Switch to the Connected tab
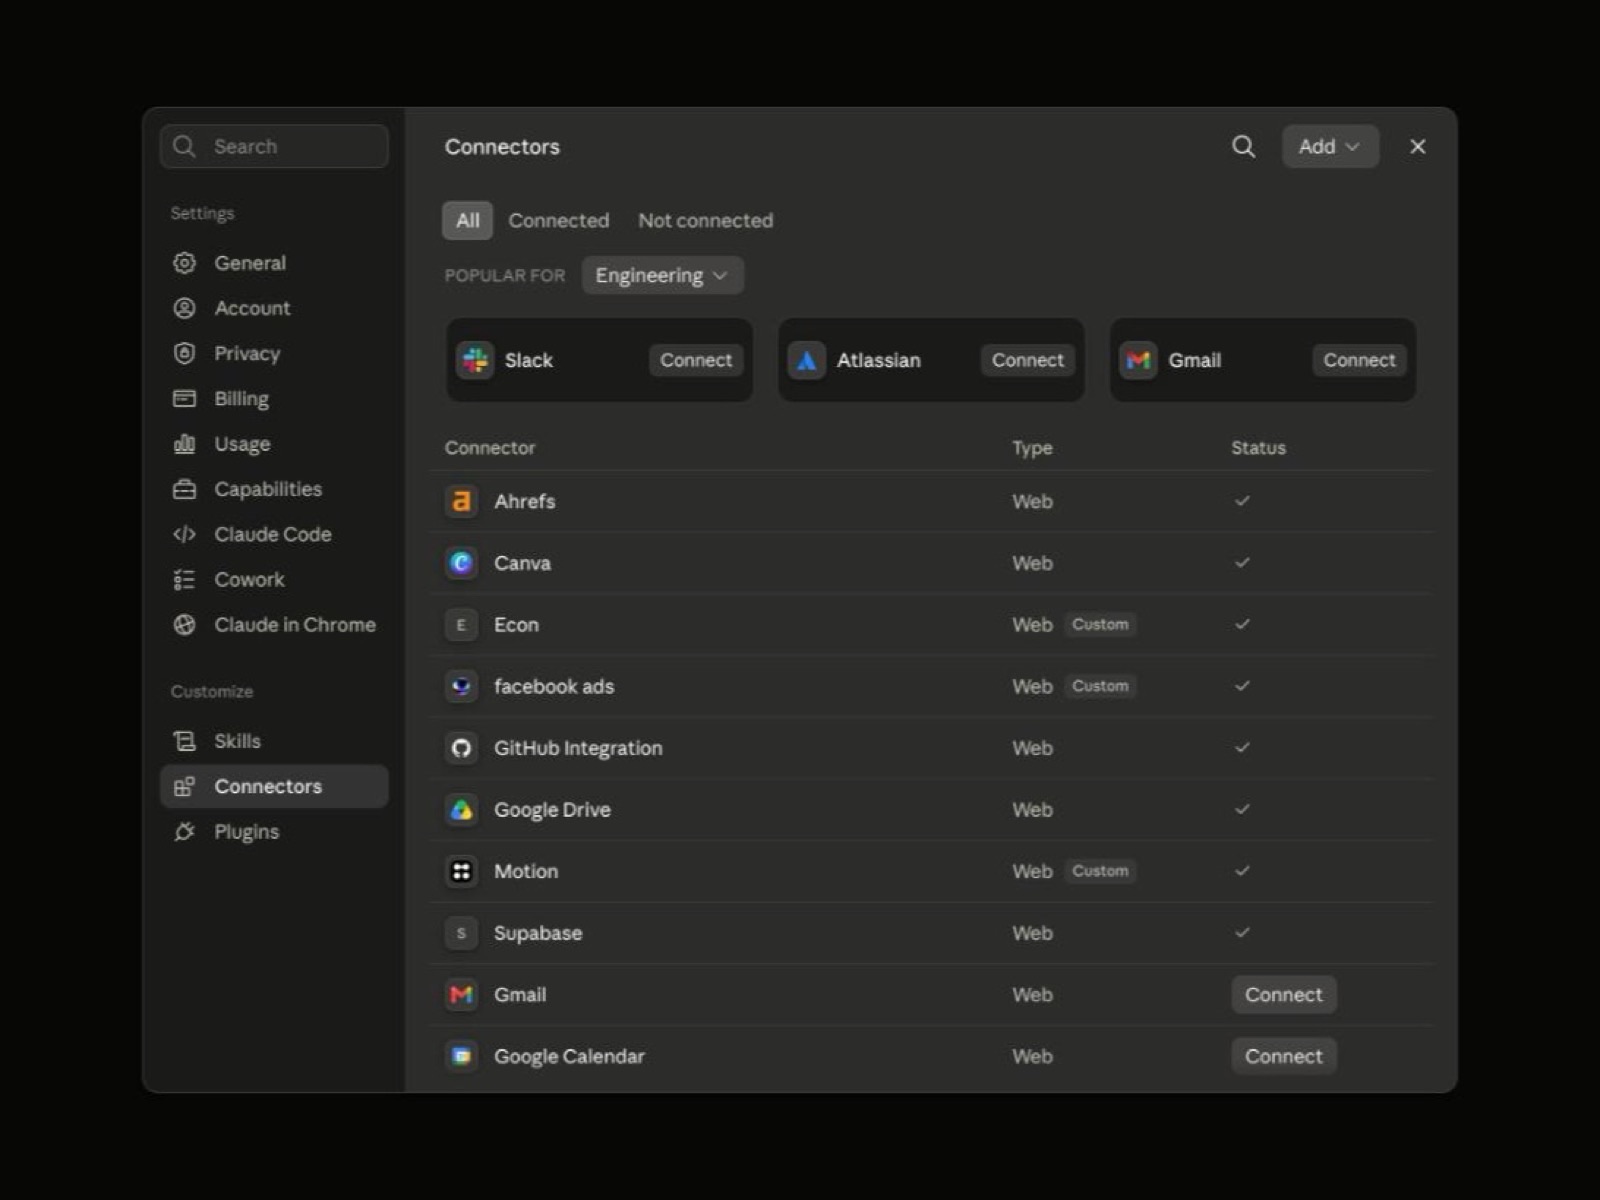 click(558, 220)
